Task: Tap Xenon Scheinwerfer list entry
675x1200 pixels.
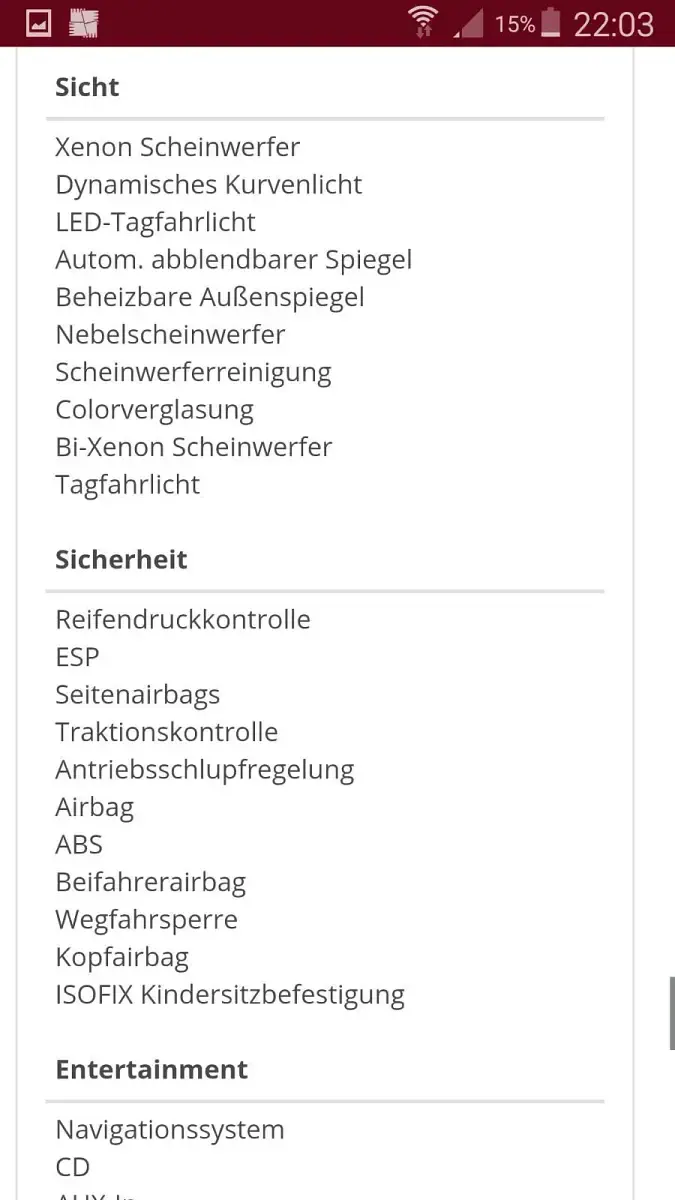Action: [178, 147]
